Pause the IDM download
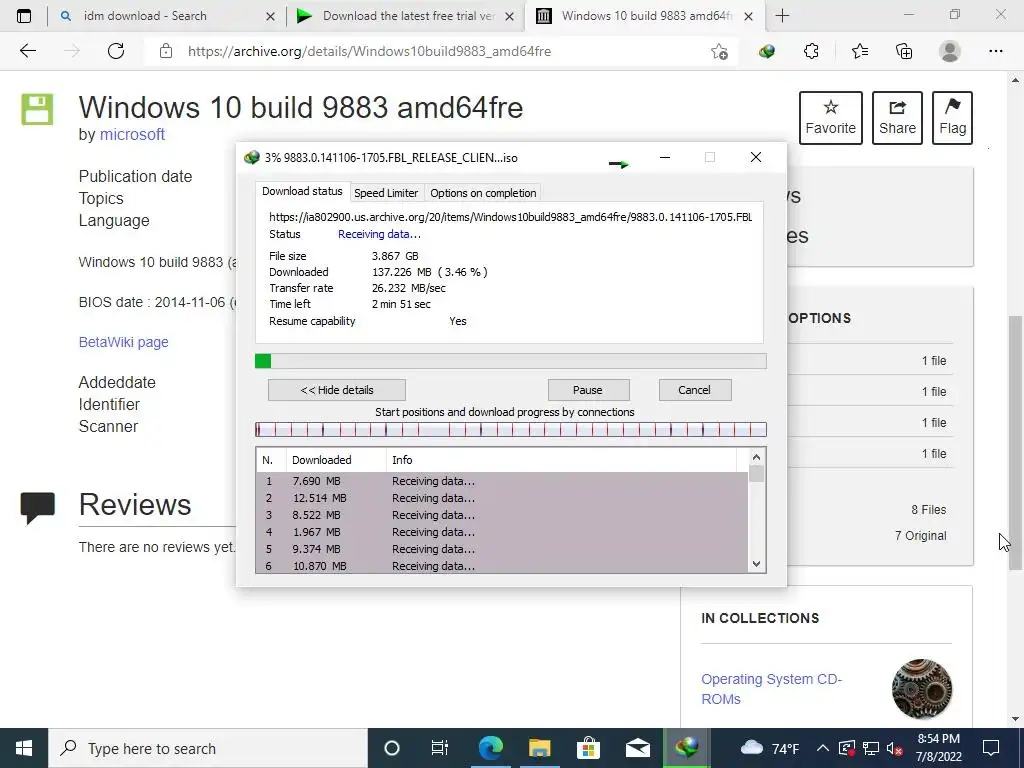Viewport: 1024px width, 768px height. tap(588, 390)
